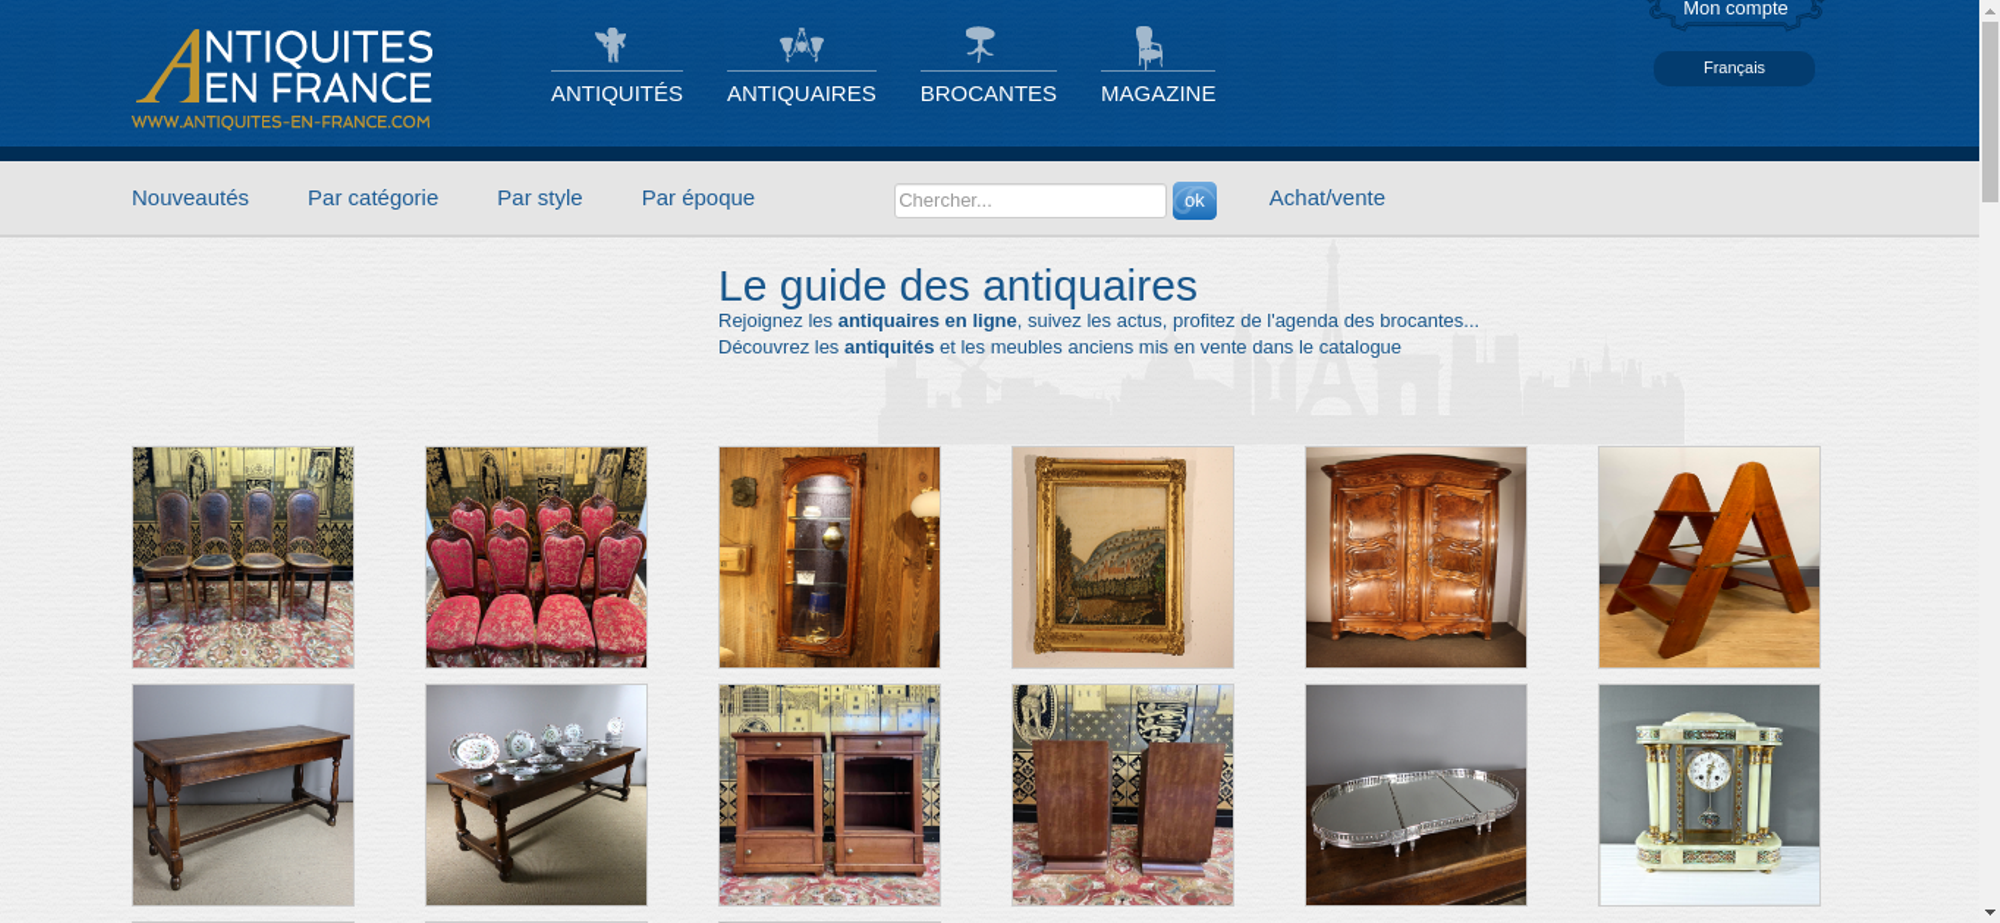Viewport: 2000px width, 923px height.
Task: Click the vertical page scrollbar thumb
Action: (x=1990, y=110)
